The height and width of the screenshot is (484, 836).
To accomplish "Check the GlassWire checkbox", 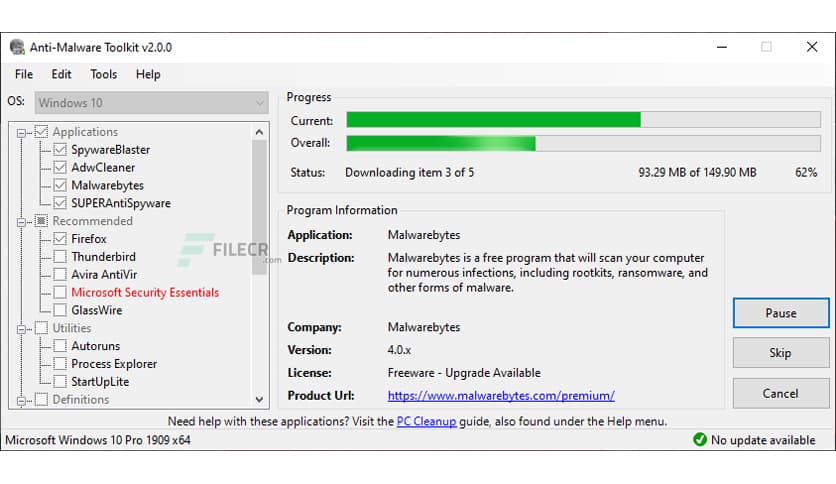I will coord(60,310).
